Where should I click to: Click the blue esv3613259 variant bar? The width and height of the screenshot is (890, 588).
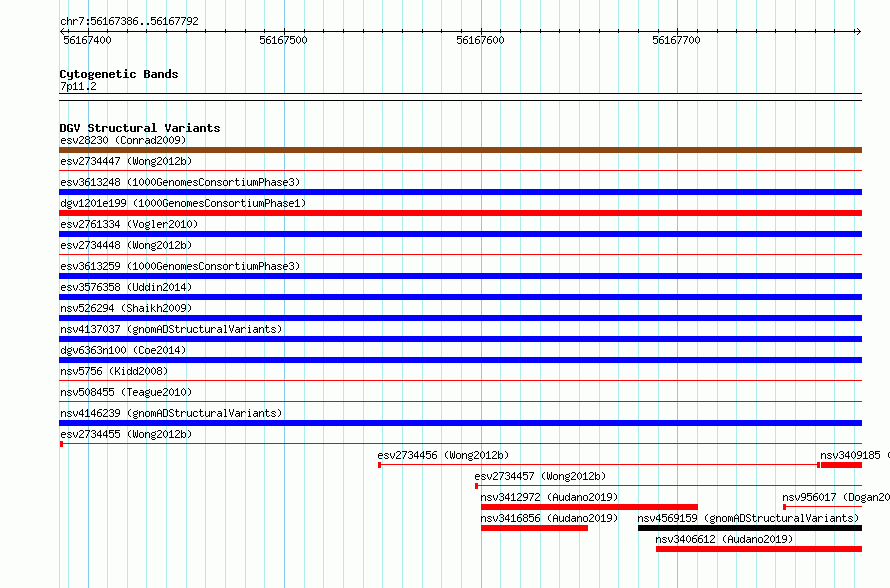(460, 276)
